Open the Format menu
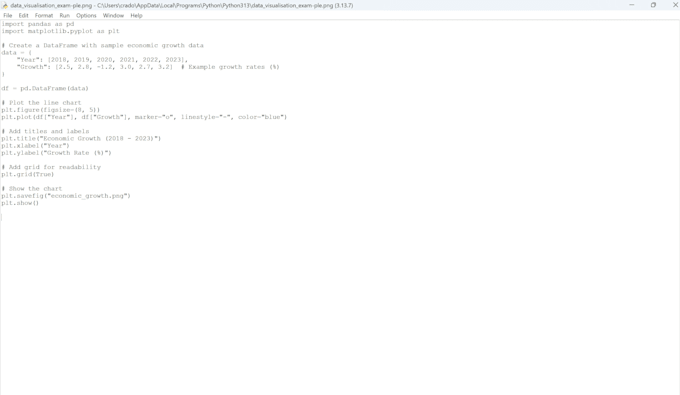The width and height of the screenshot is (680, 395). (x=44, y=16)
